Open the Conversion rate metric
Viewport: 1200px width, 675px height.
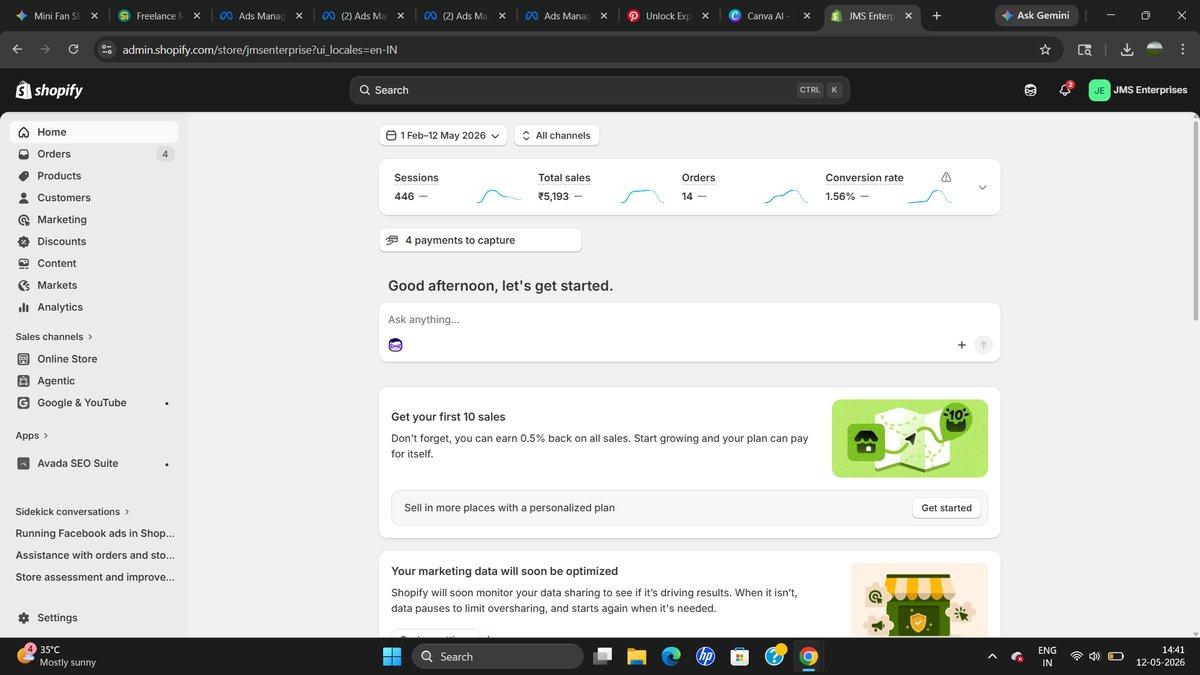(890, 187)
